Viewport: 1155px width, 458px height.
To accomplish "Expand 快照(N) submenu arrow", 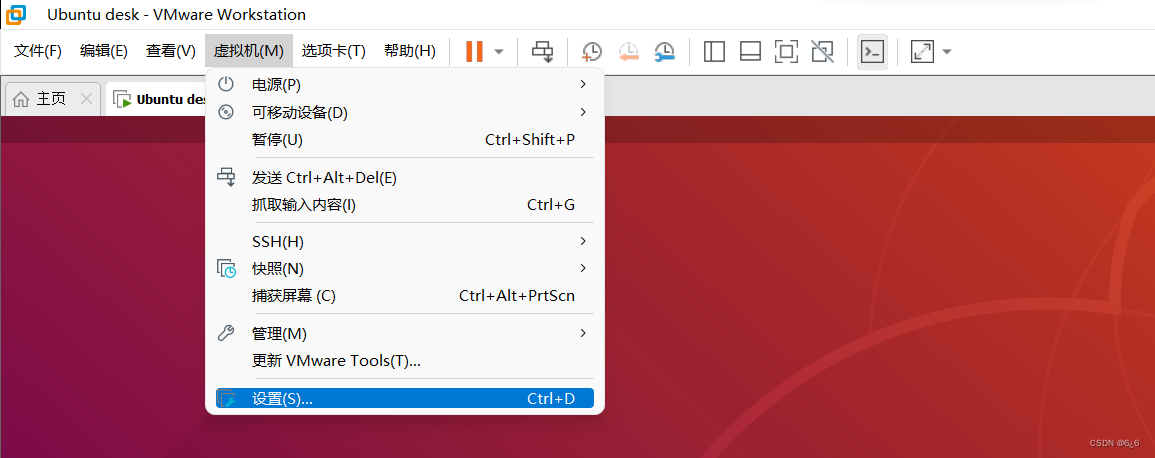I will [583, 267].
